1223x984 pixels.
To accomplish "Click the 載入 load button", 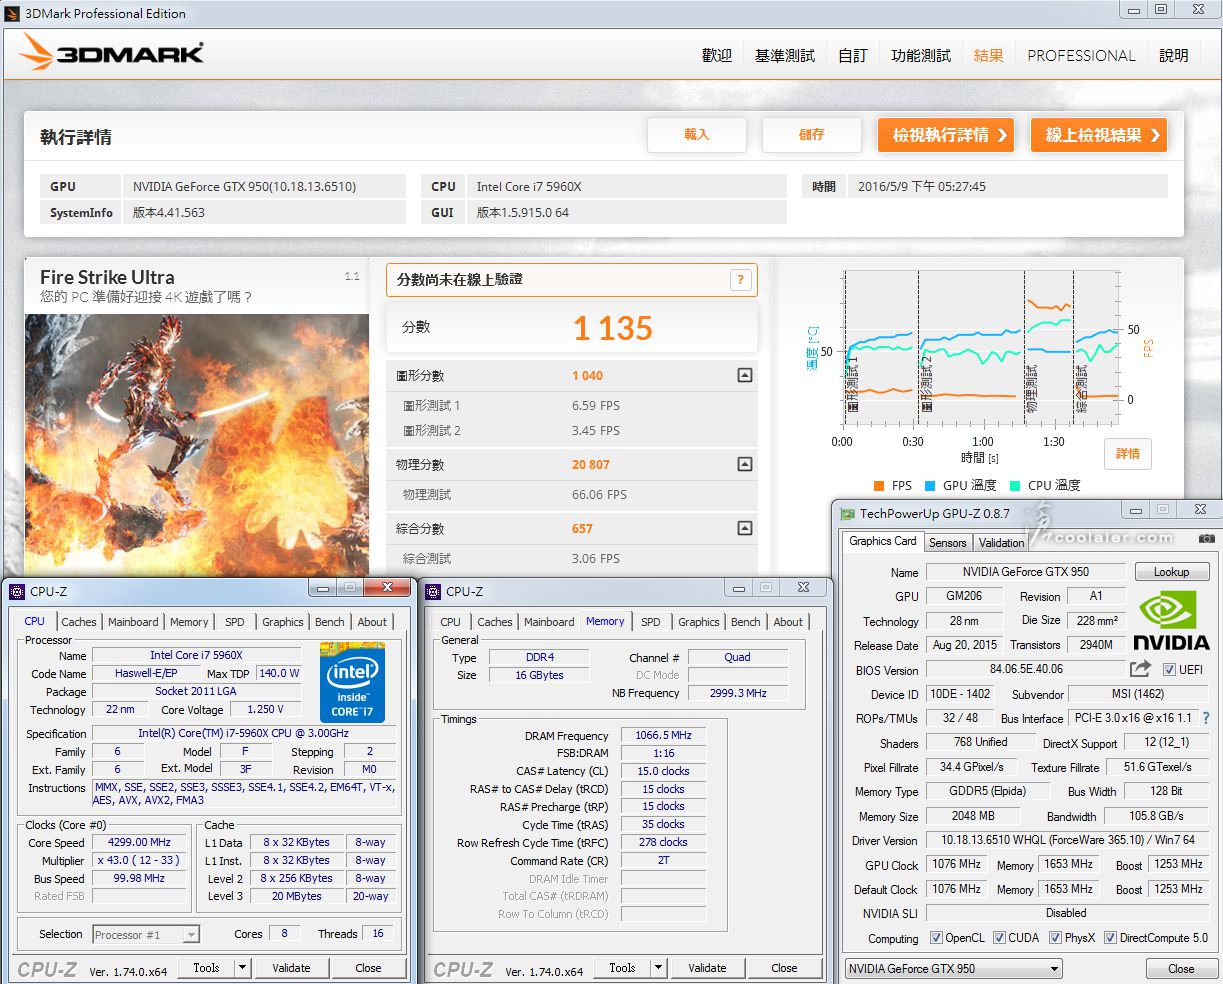I will 697,134.
